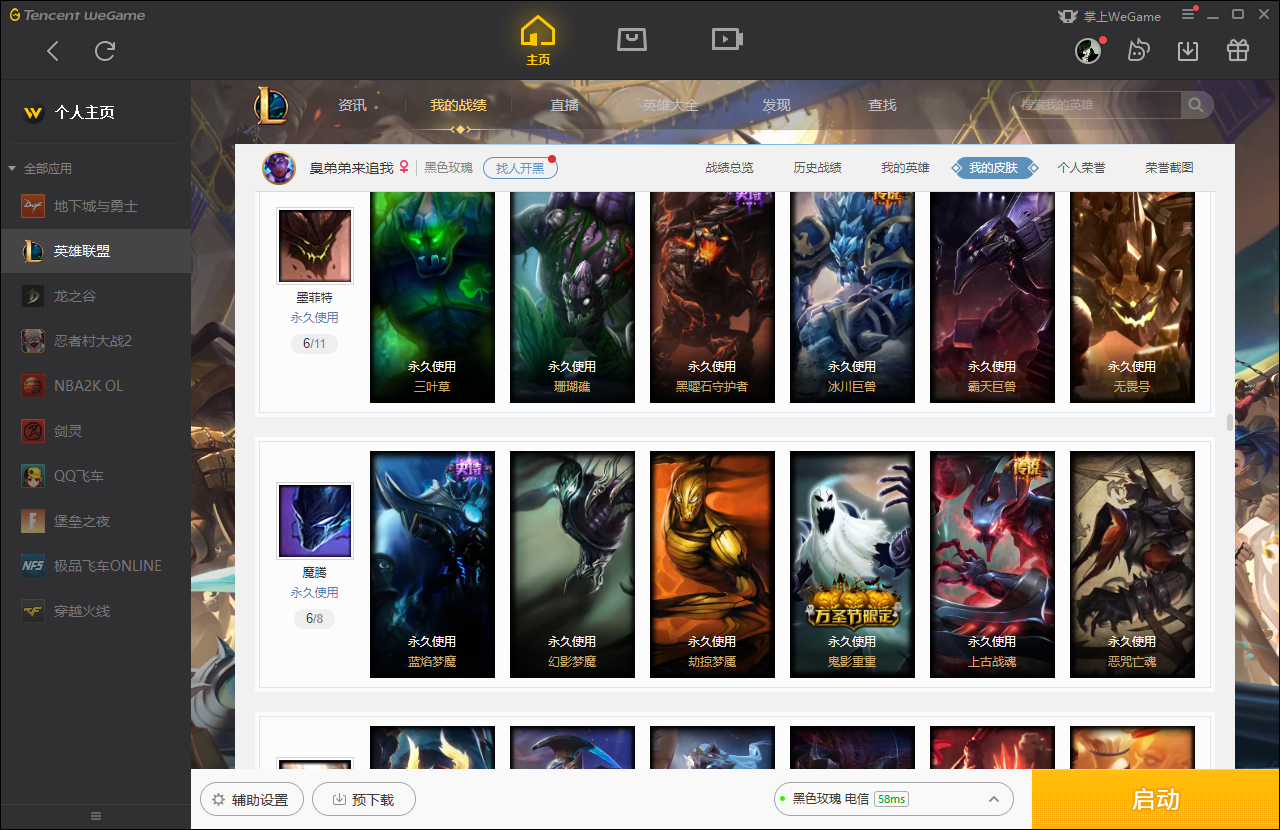Select QQ飞车 game

click(x=95, y=476)
